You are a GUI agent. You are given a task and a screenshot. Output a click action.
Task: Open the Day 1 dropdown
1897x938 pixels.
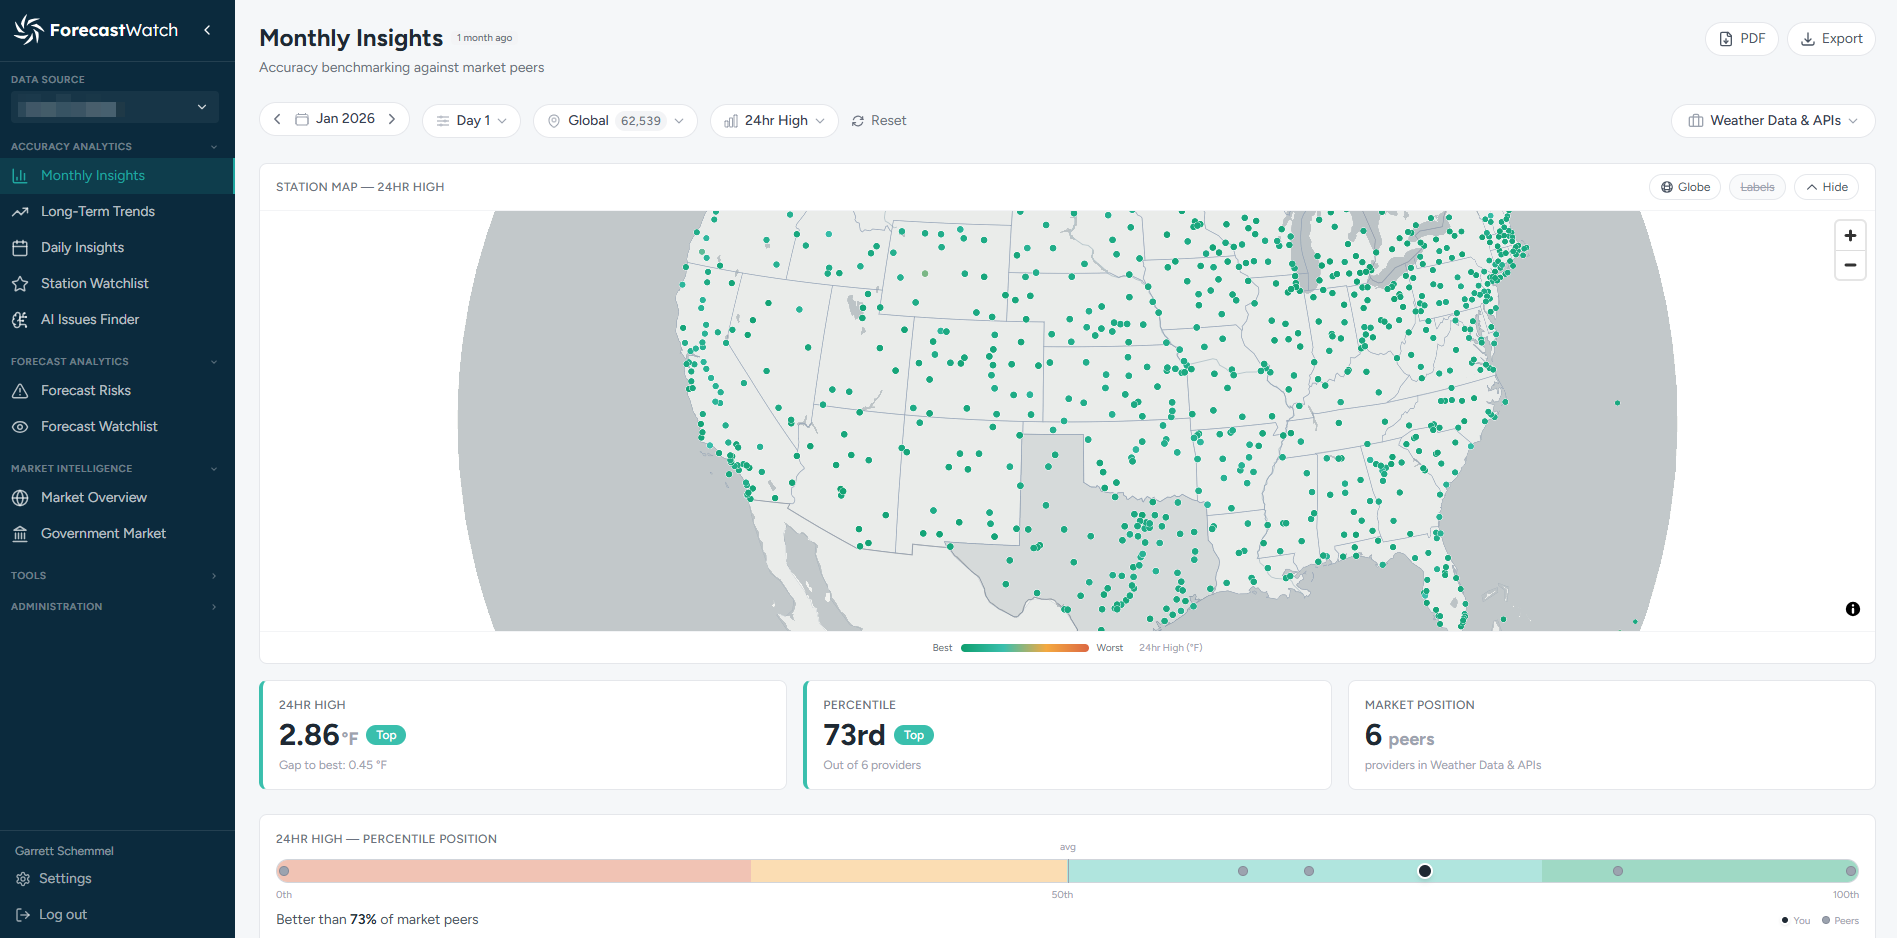(x=471, y=121)
